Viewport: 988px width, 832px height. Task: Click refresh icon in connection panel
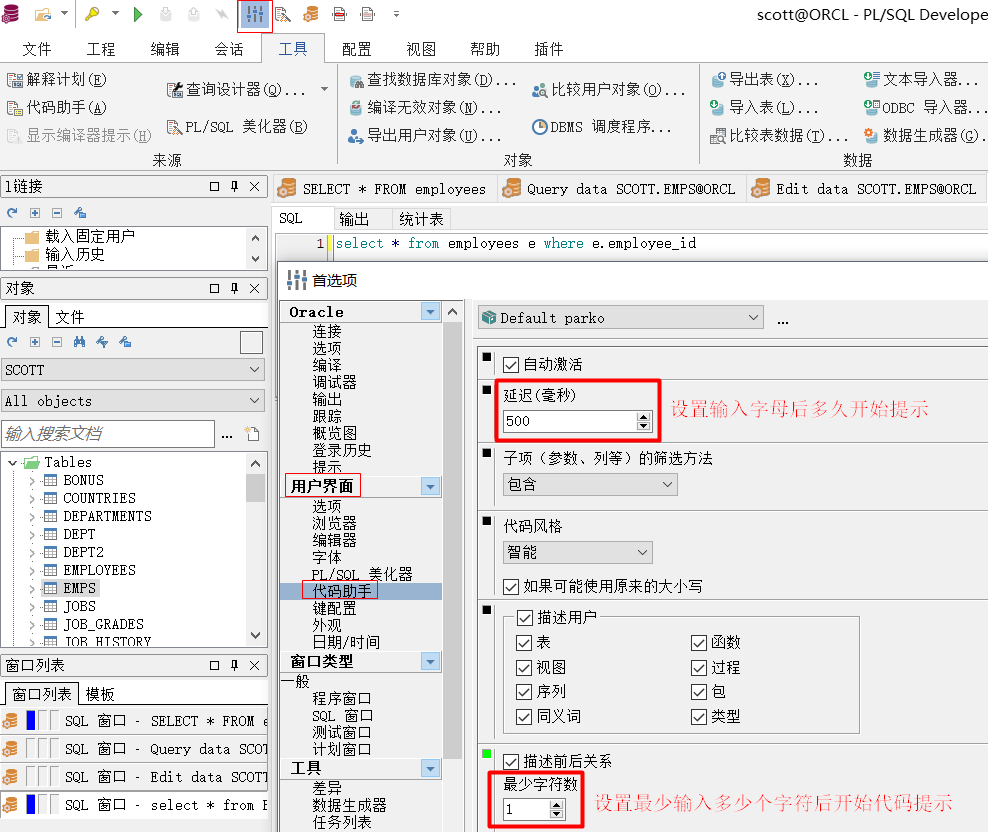(x=12, y=213)
